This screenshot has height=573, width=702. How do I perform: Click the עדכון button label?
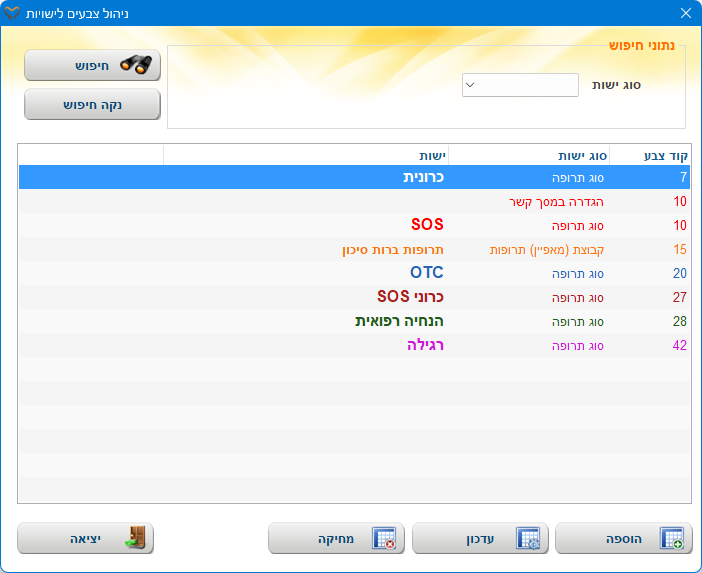[x=480, y=539]
